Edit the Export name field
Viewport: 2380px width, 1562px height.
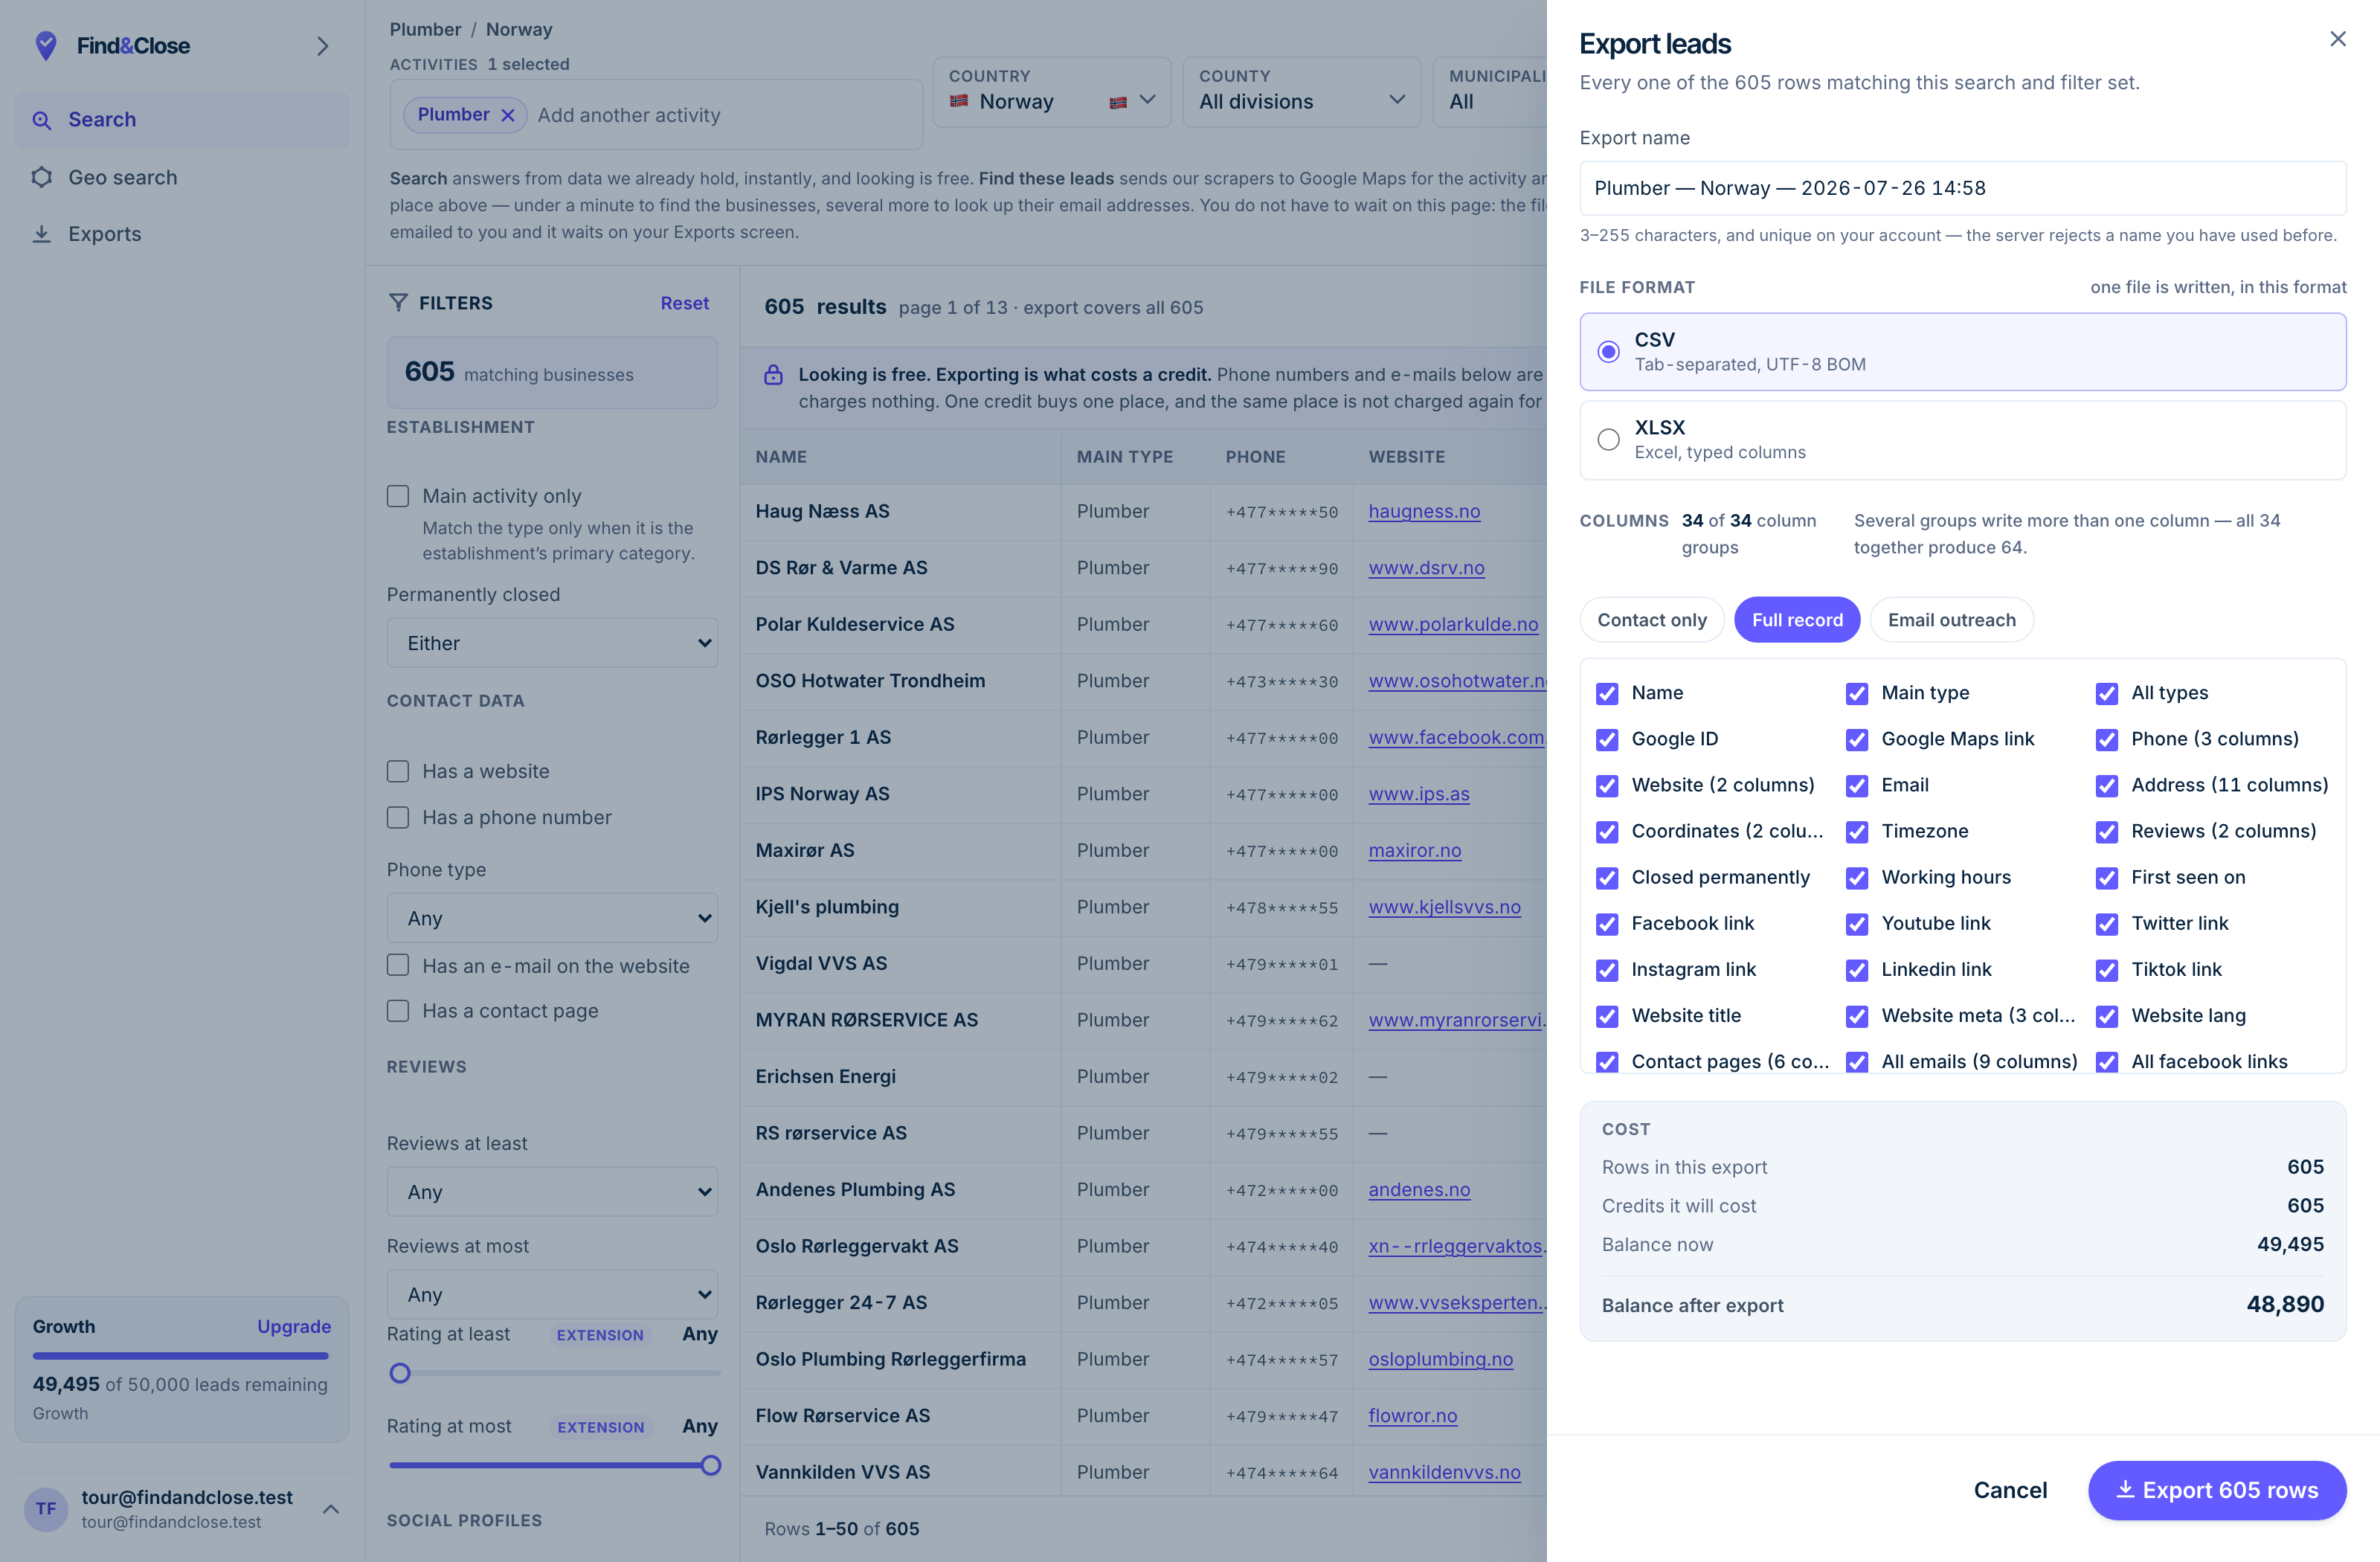click(1962, 188)
